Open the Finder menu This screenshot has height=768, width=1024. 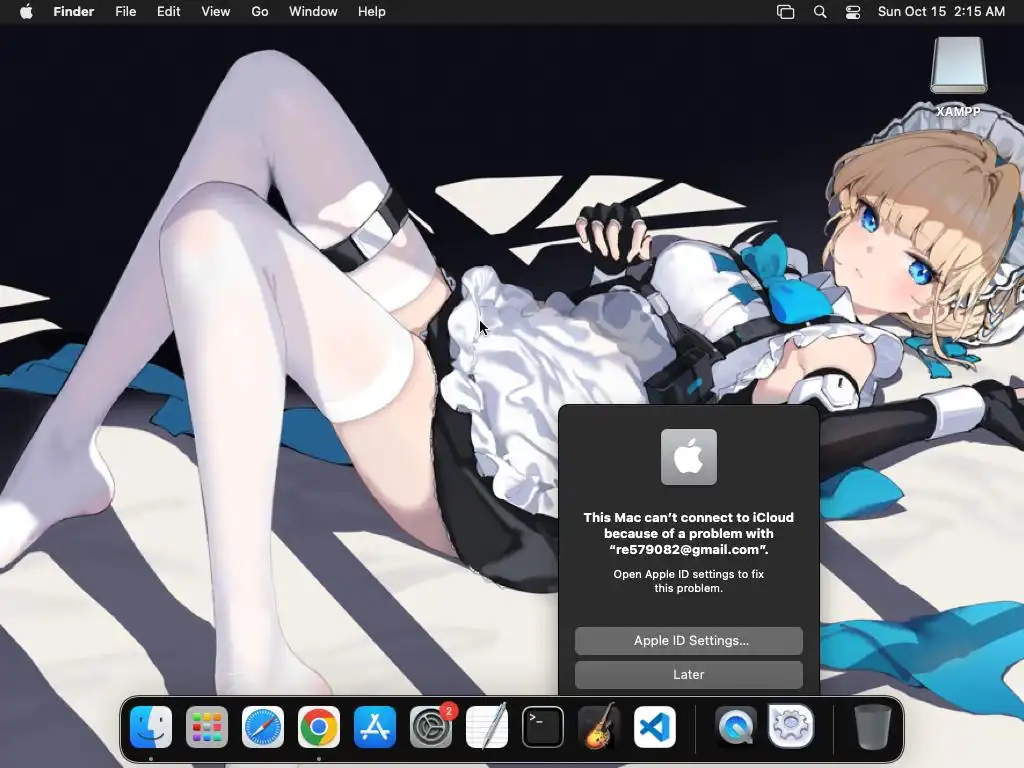[74, 12]
